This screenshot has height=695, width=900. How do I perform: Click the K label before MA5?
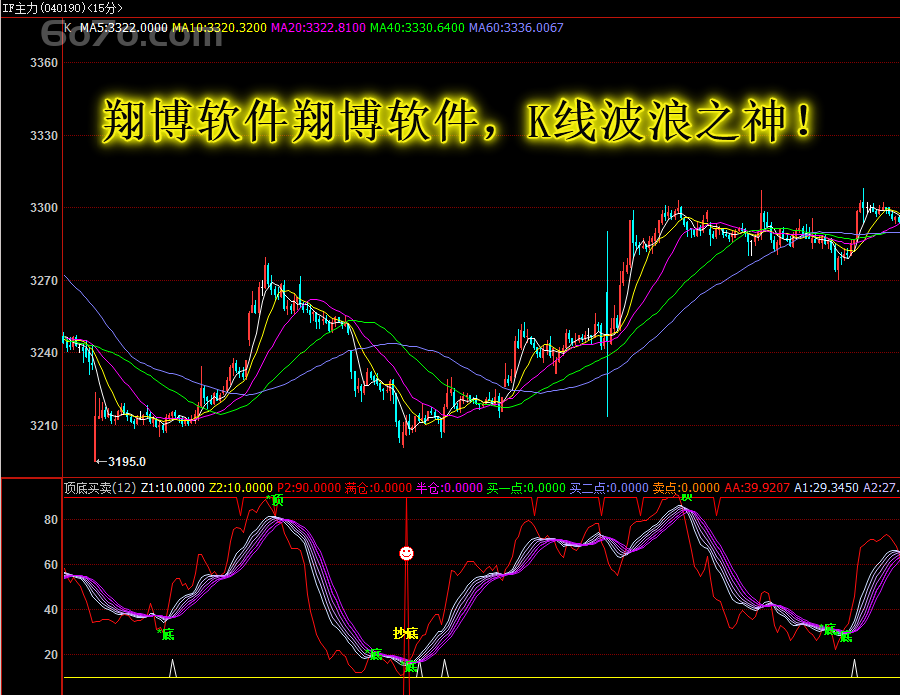click(68, 28)
